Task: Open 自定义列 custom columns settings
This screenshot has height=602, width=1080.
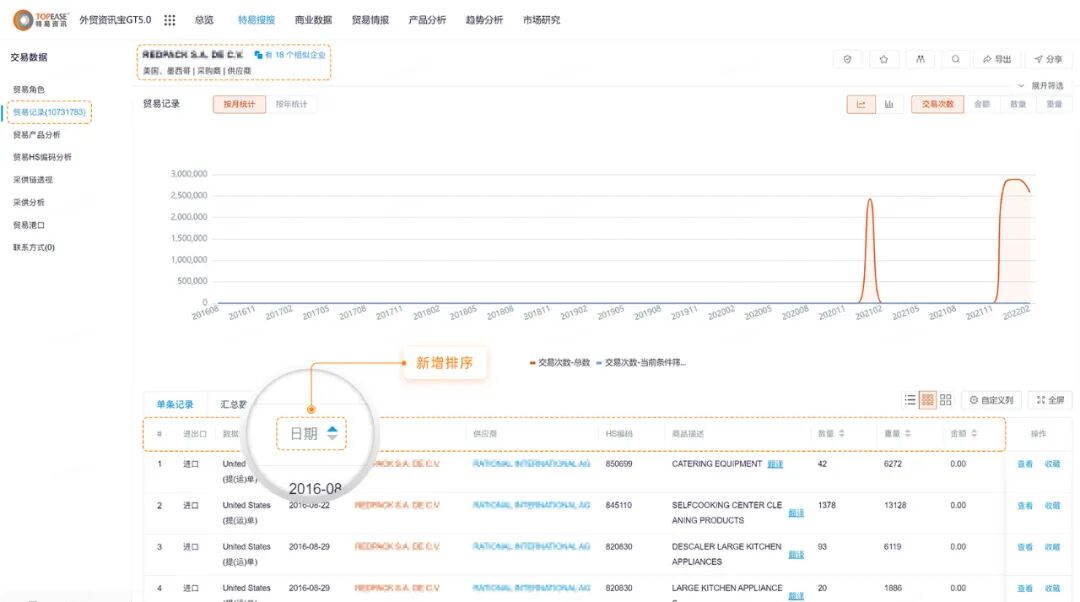Action: click(x=991, y=399)
